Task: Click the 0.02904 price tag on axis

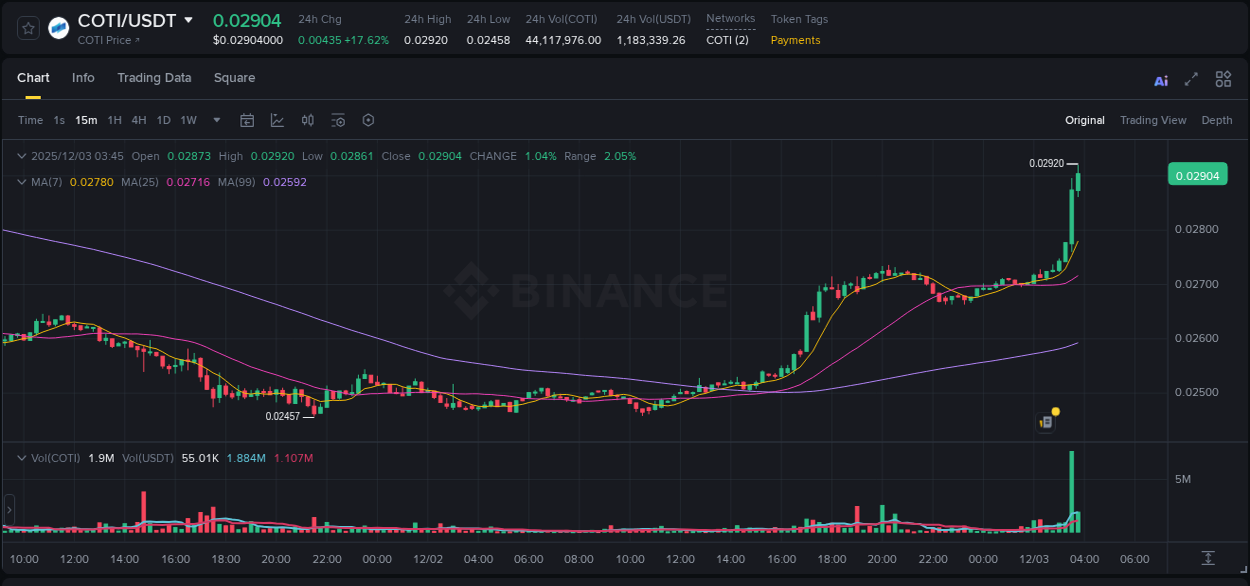Action: (1197, 174)
